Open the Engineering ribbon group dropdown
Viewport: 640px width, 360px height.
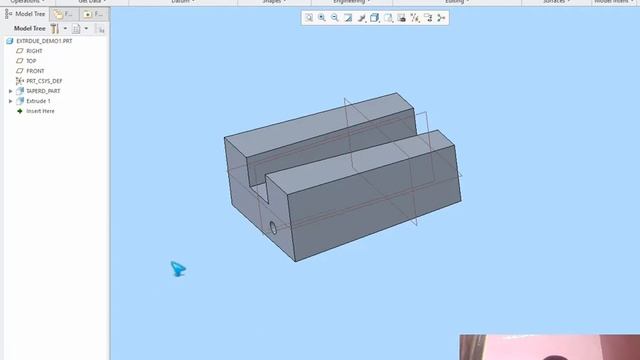click(x=352, y=2)
